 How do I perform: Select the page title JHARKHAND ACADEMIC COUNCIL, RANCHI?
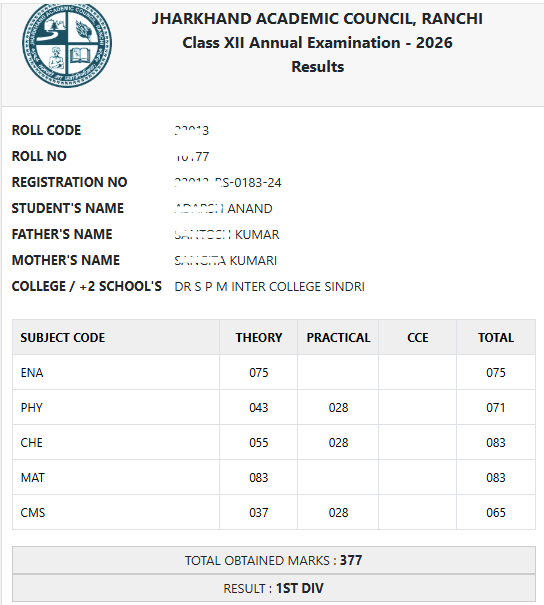tap(317, 19)
